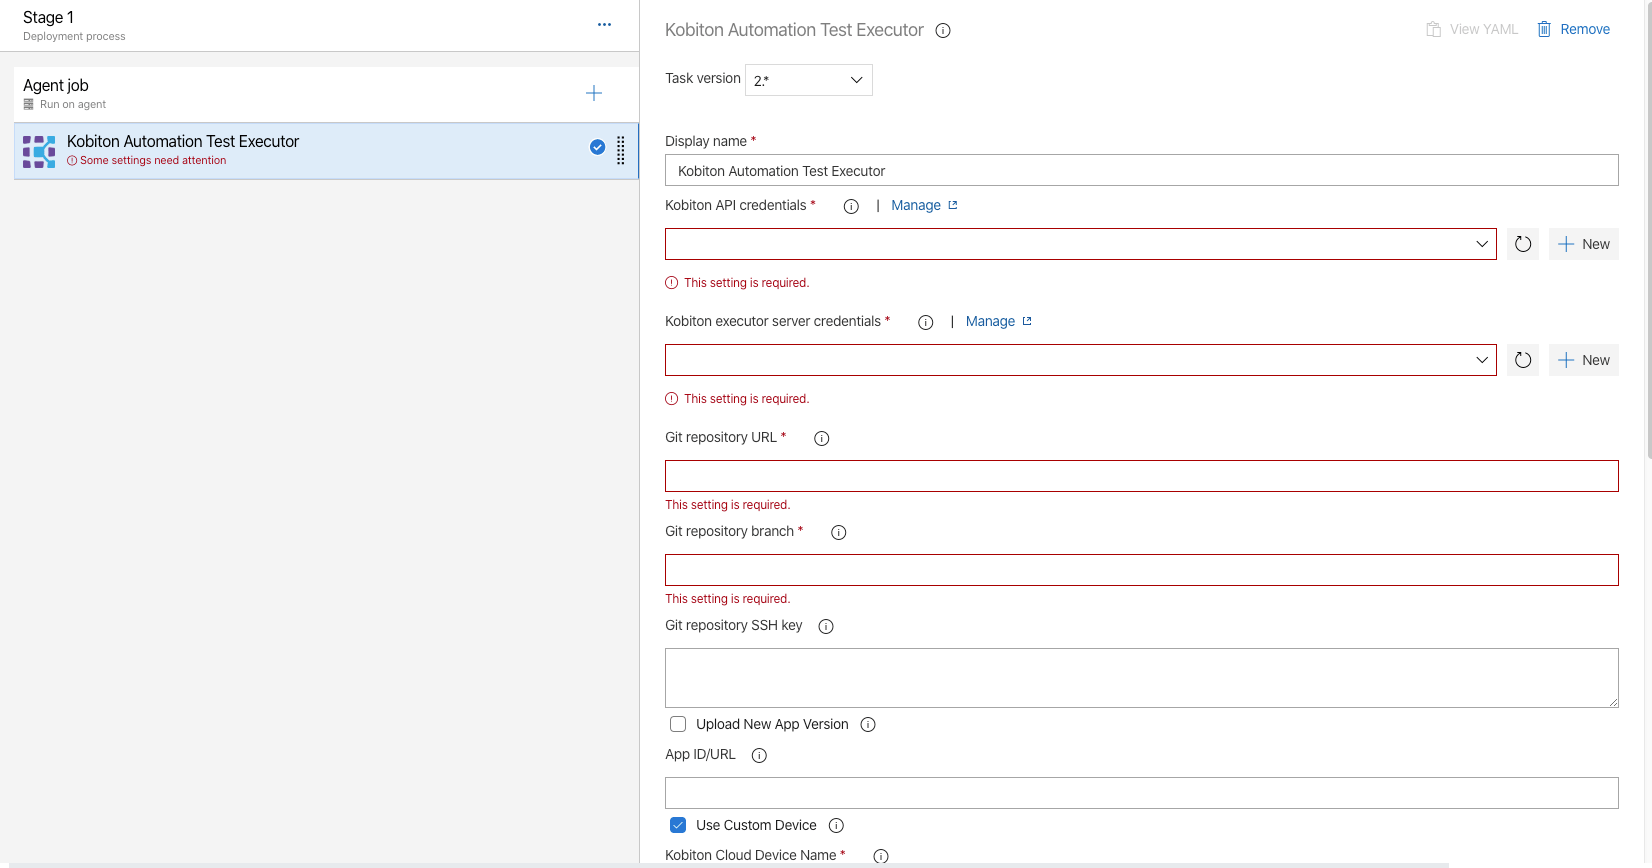Click the trash icon next to Remove
Viewport: 1652px width, 868px height.
coord(1544,29)
